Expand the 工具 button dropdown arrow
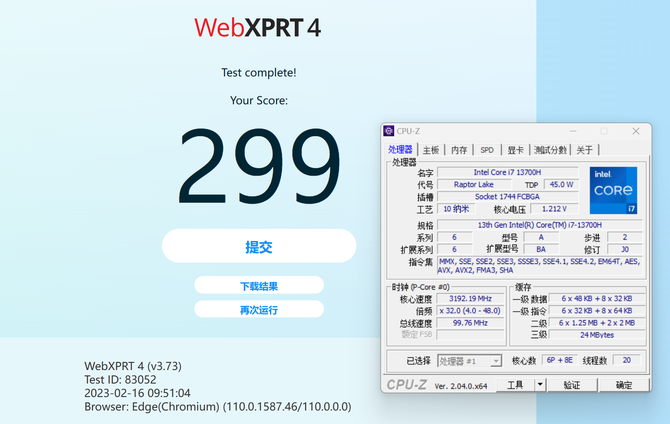The height and width of the screenshot is (424, 670). tap(540, 385)
